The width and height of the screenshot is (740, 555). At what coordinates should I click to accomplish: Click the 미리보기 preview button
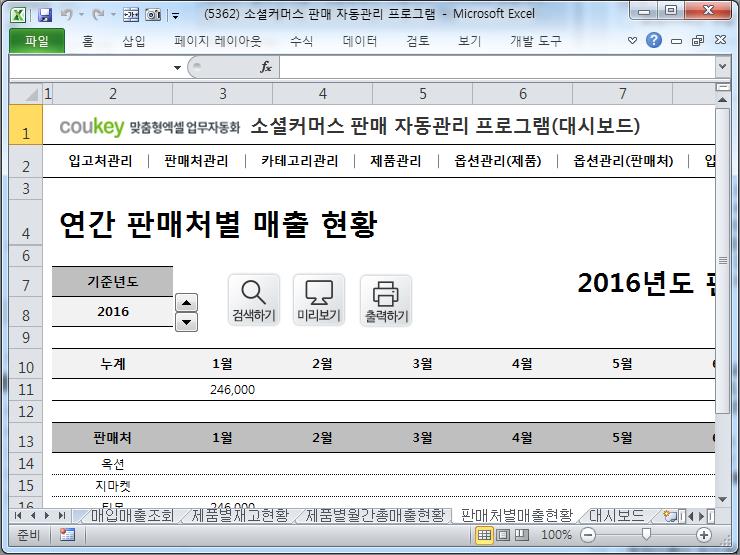point(319,300)
